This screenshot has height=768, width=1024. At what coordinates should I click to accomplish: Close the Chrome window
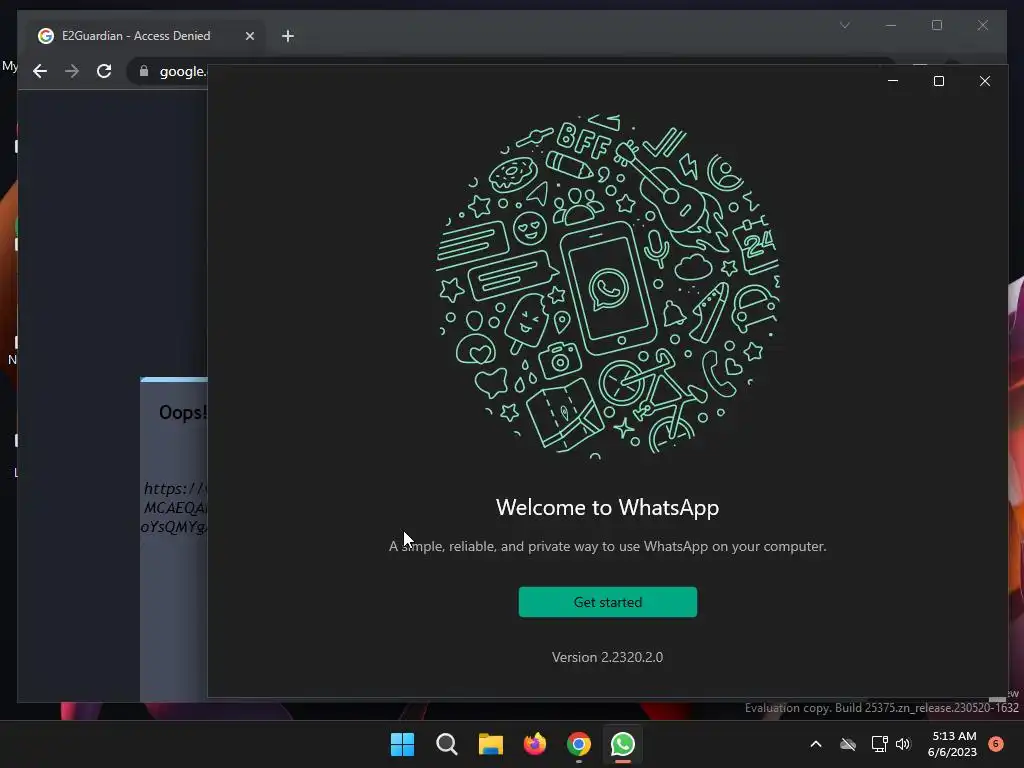click(983, 25)
